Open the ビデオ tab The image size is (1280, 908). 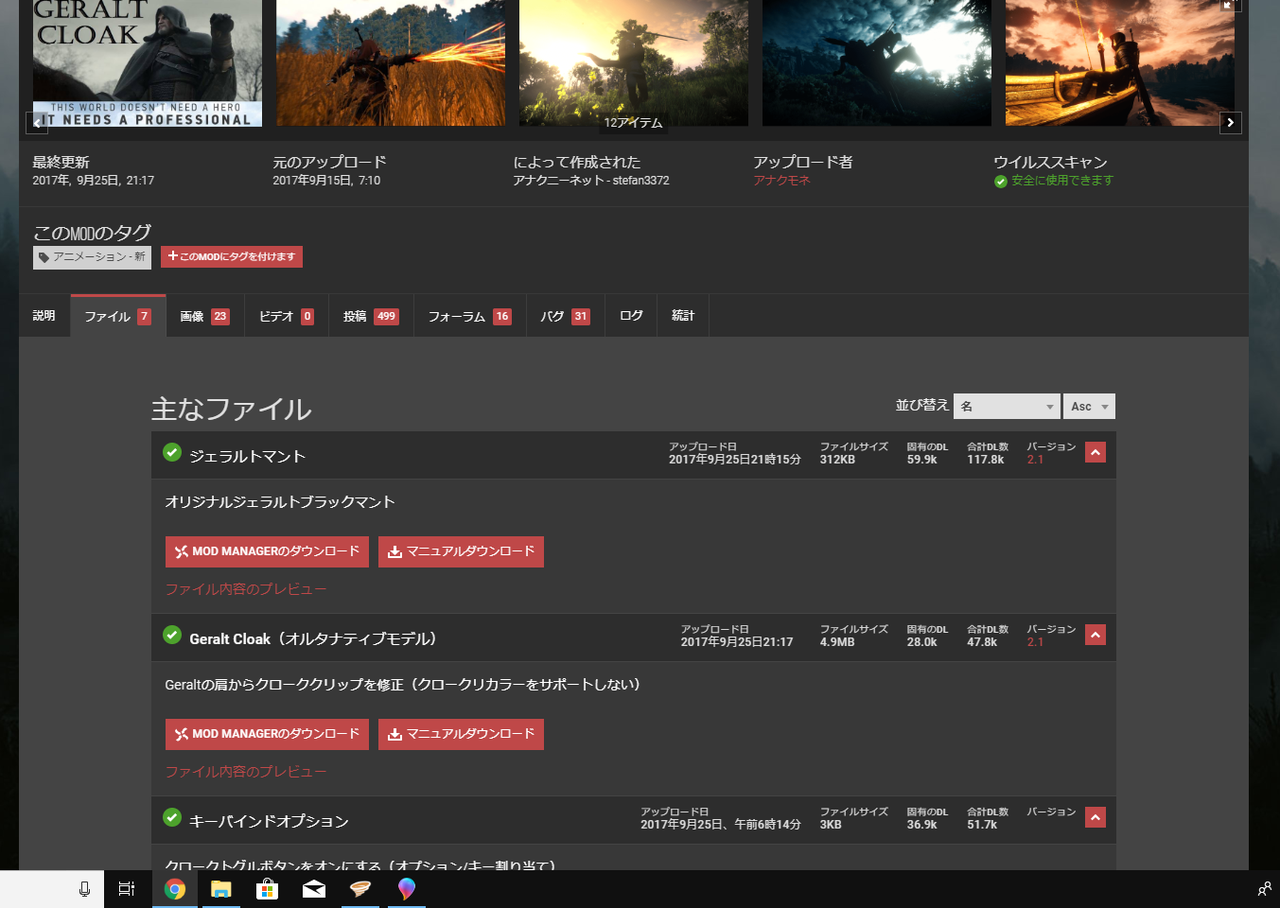[x=286, y=316]
